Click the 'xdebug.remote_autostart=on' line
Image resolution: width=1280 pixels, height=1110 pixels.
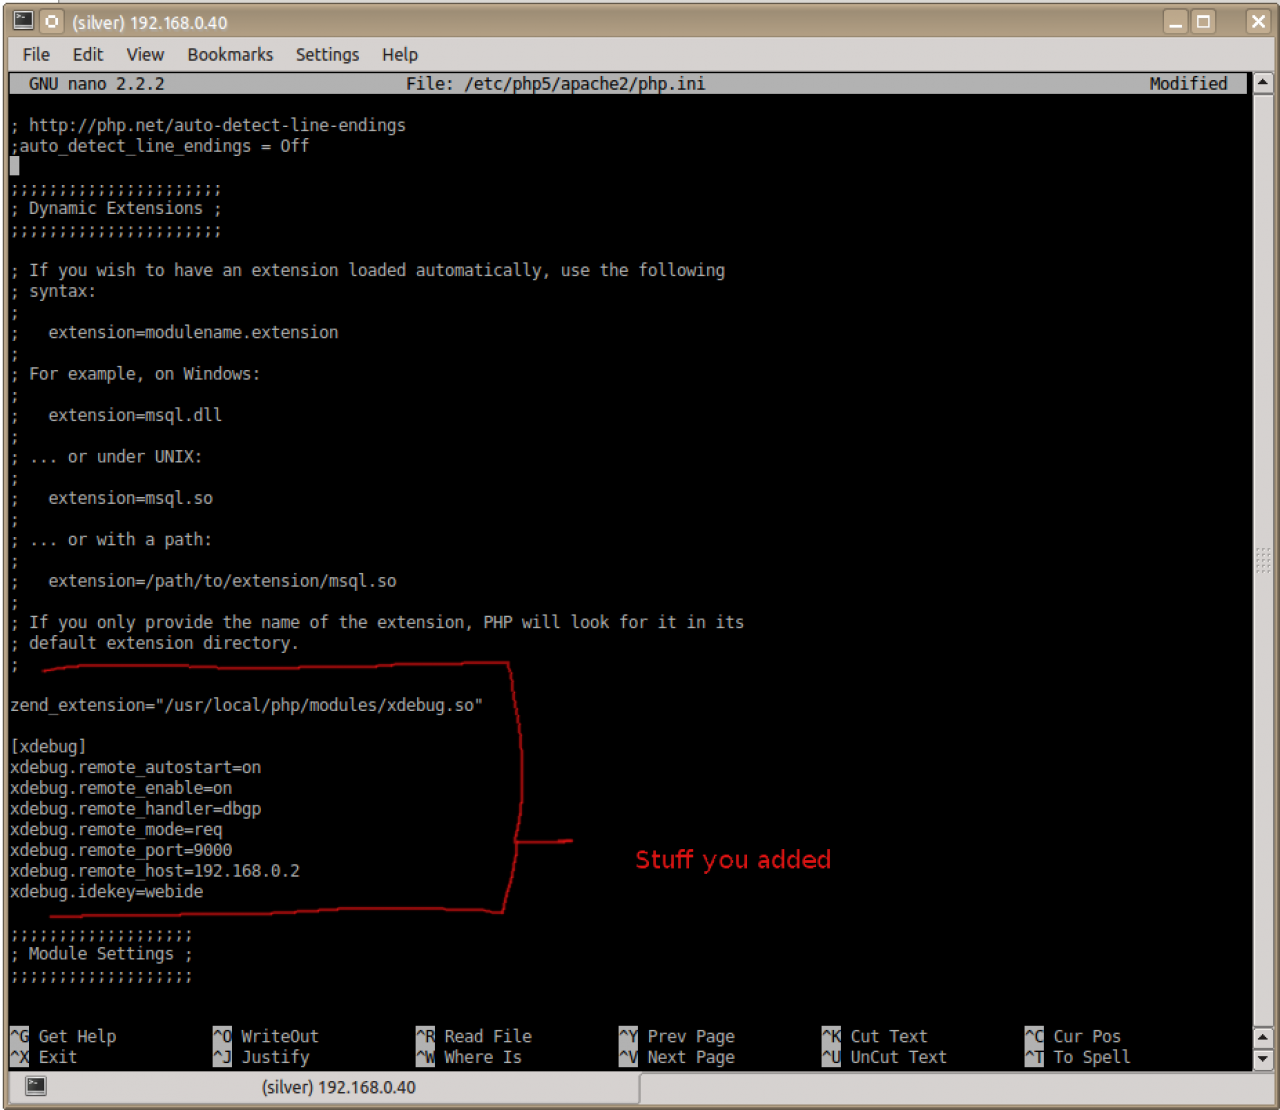(136, 767)
